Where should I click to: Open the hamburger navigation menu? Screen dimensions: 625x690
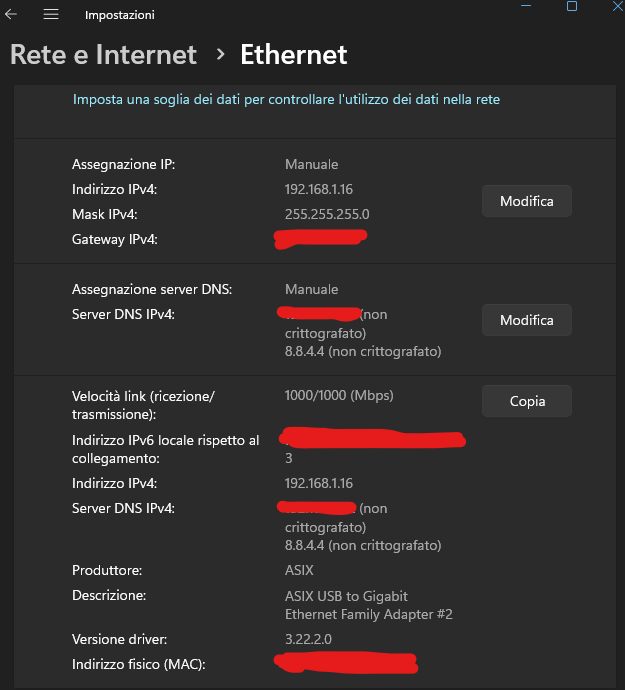coord(51,15)
